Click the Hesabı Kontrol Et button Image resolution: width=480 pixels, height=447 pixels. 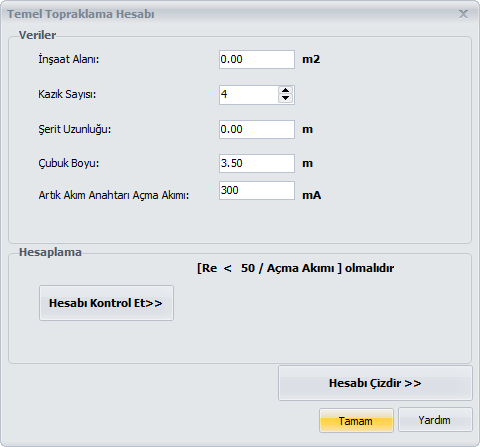coord(106,303)
